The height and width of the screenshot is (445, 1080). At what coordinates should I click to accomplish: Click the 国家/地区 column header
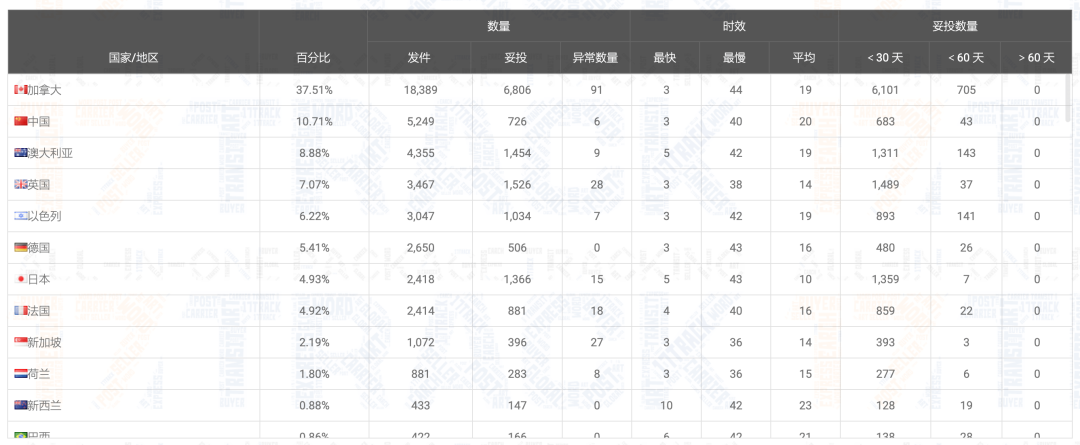(x=134, y=58)
